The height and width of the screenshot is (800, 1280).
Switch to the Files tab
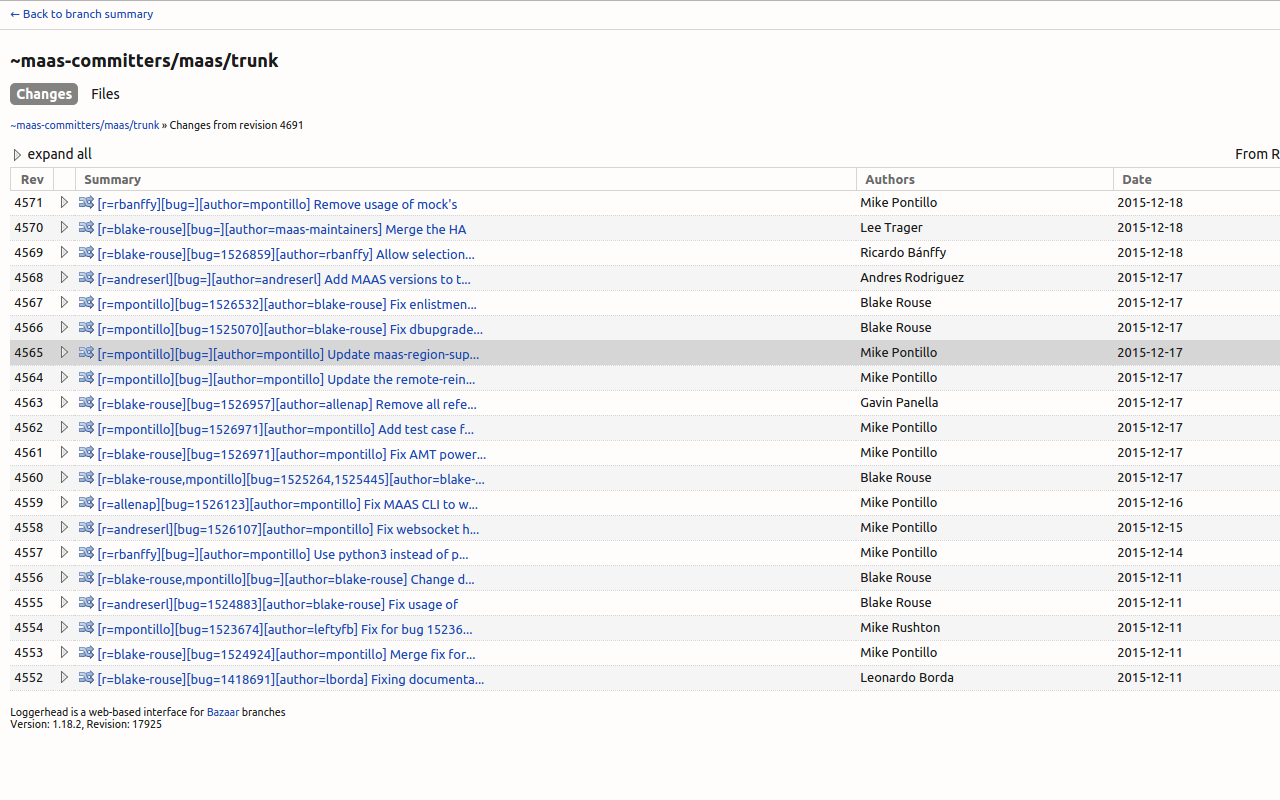105,94
